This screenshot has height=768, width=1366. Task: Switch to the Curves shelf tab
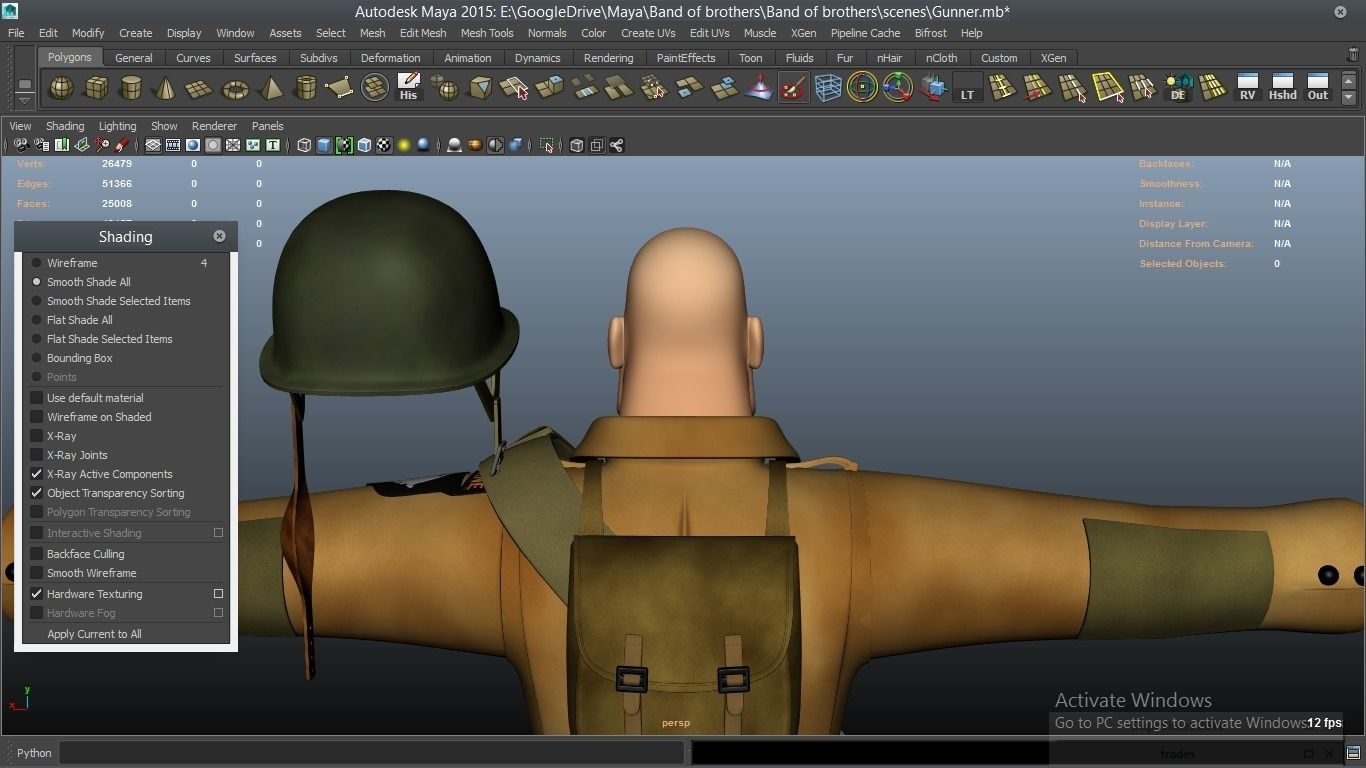193,58
